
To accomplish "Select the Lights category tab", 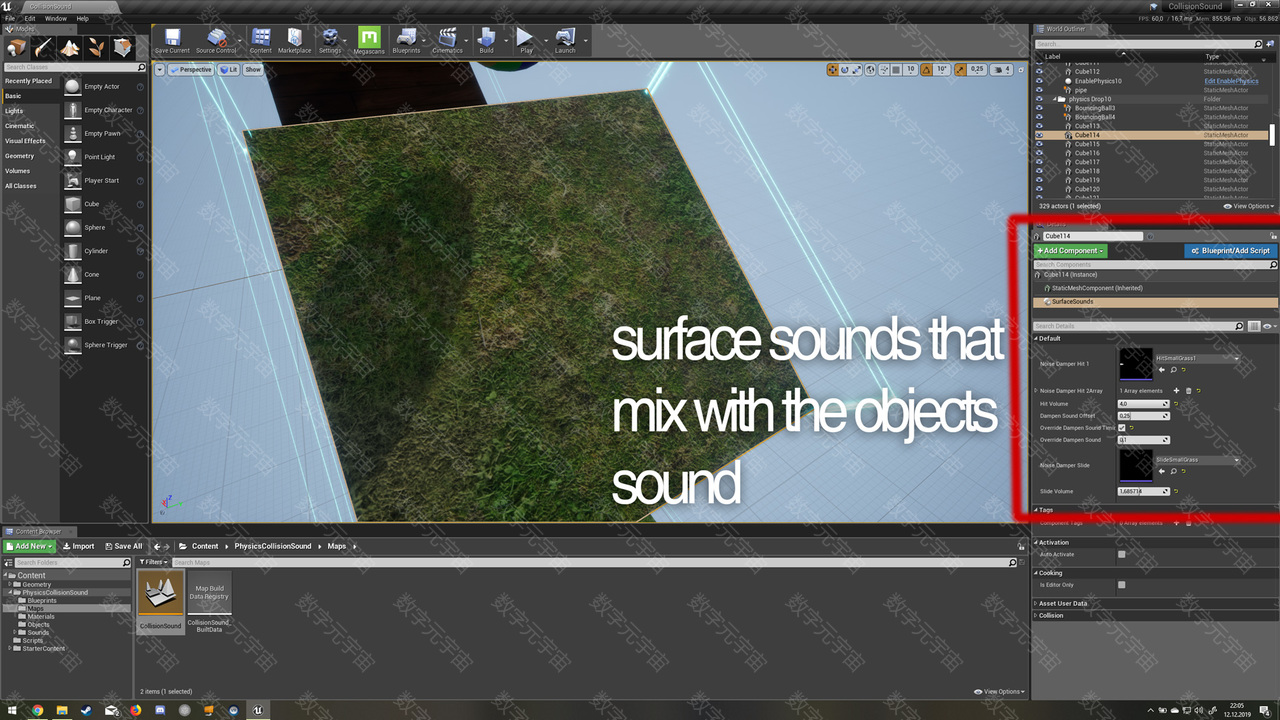I will (x=14, y=111).
